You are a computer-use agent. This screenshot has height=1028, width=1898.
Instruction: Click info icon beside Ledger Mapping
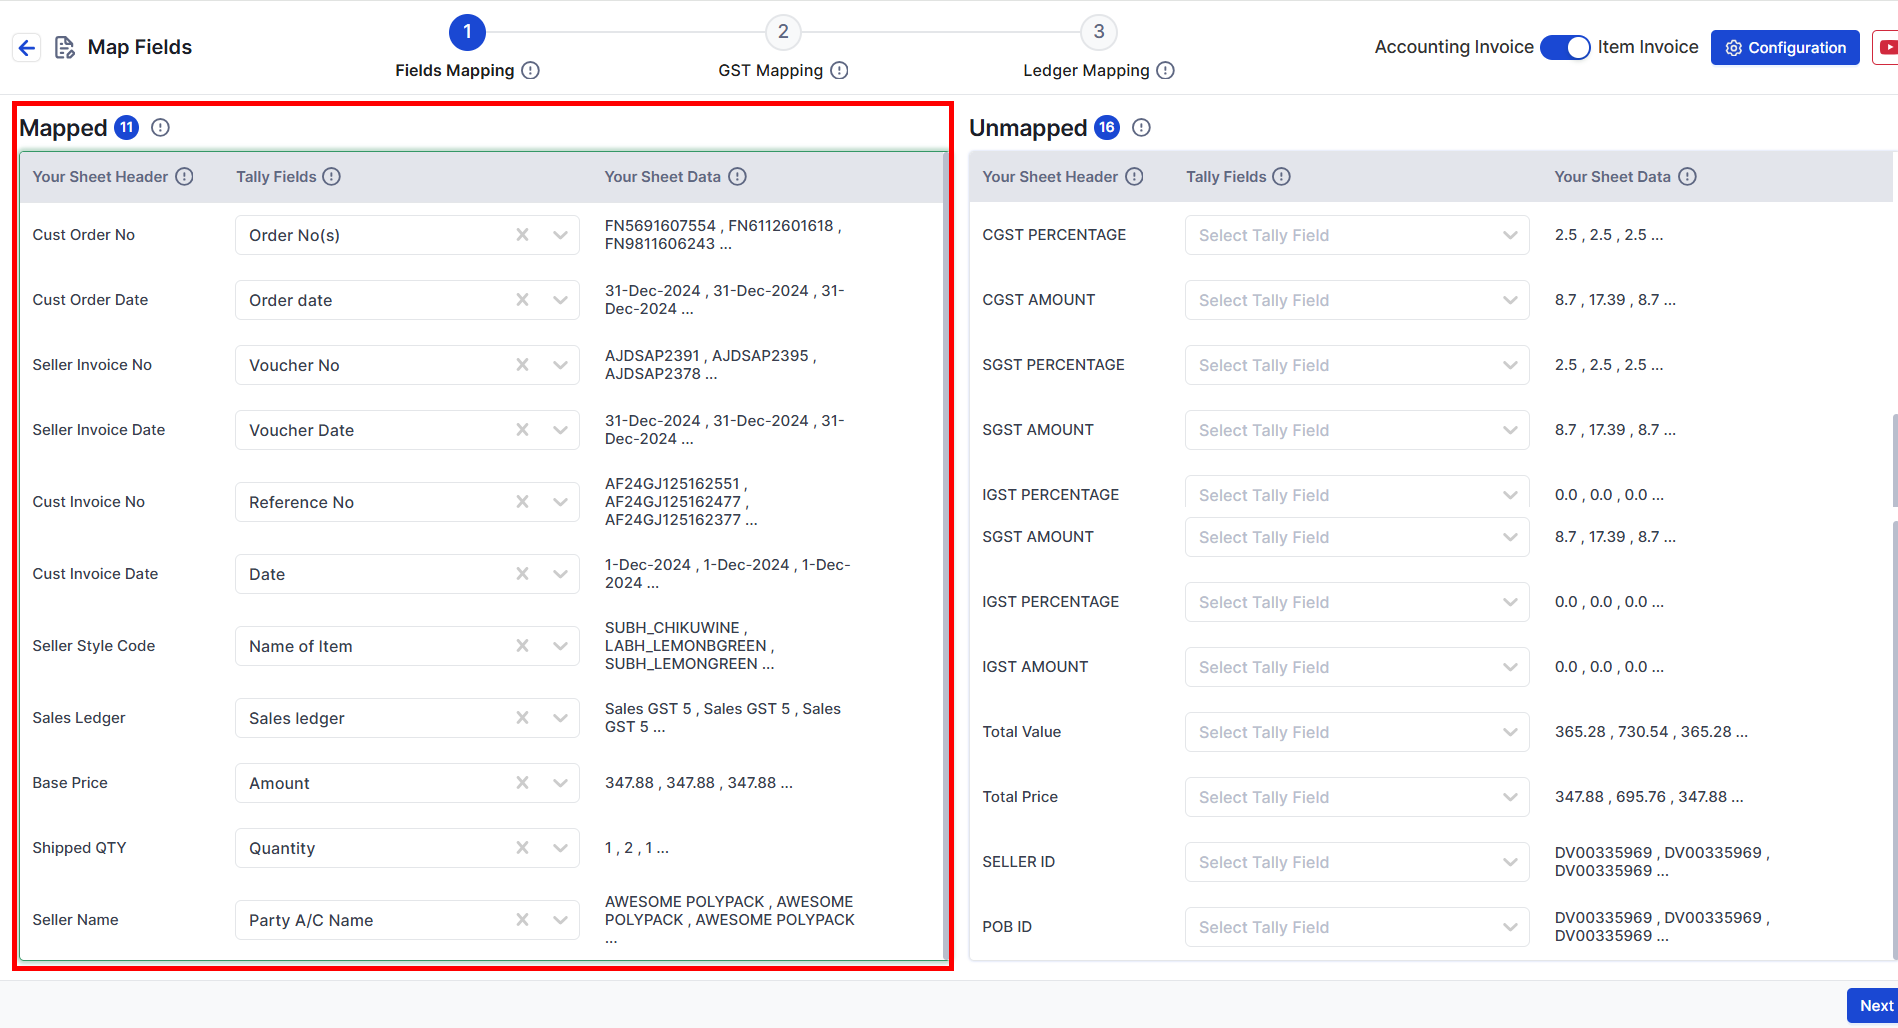(x=1165, y=70)
